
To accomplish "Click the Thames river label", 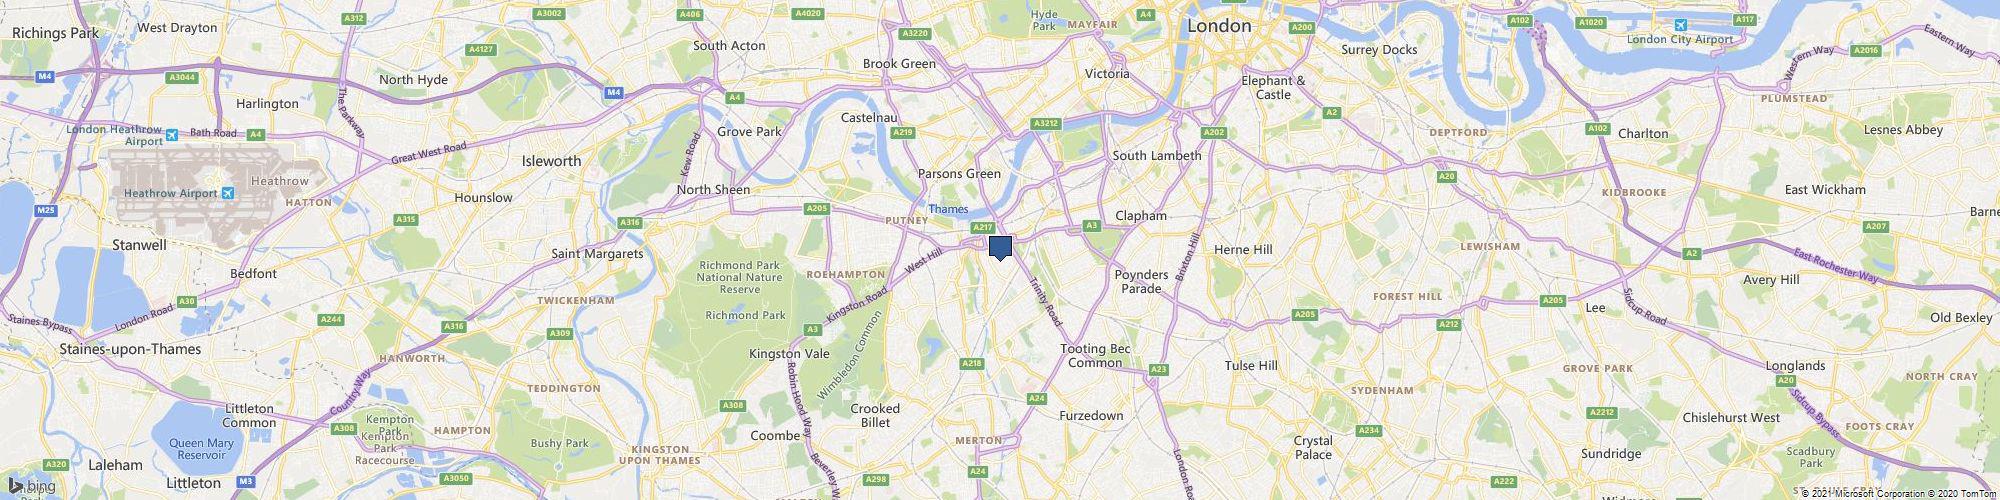I will pyautogui.click(x=948, y=209).
